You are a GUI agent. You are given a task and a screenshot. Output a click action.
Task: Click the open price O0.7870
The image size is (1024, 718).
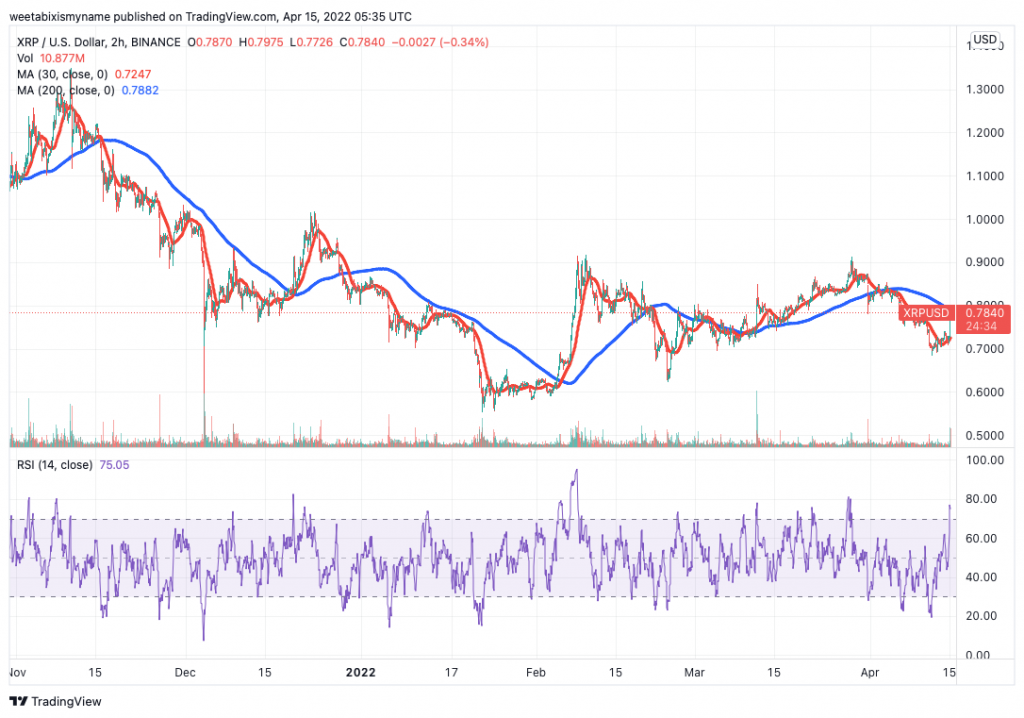click(x=210, y=42)
